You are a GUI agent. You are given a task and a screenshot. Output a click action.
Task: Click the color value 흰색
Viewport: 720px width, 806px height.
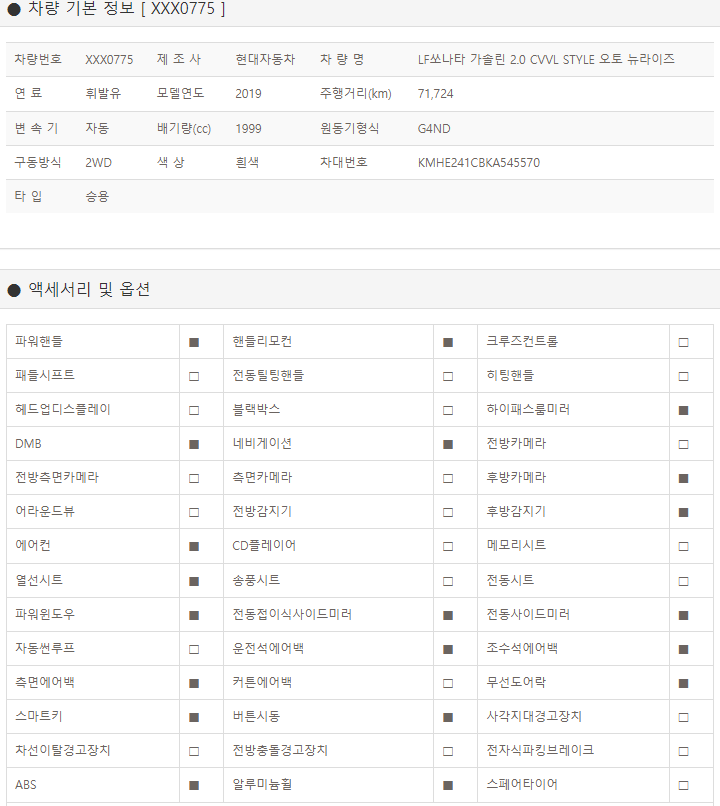(247, 162)
